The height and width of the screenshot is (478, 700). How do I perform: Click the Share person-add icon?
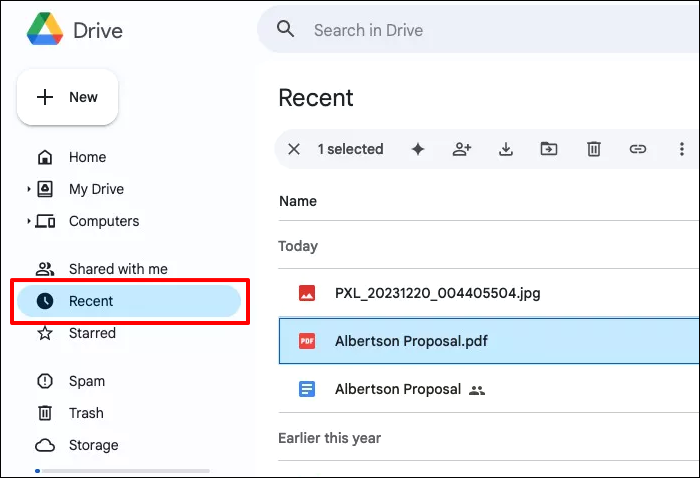tap(462, 149)
